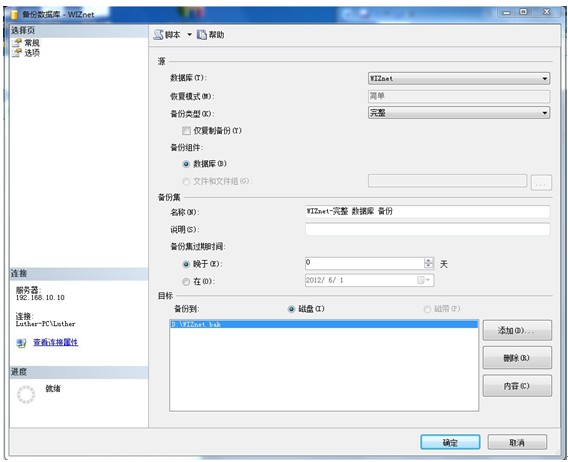568x462 pixels.
Task: Click the Luther-PC\Luther connection text
Action: coord(46,324)
